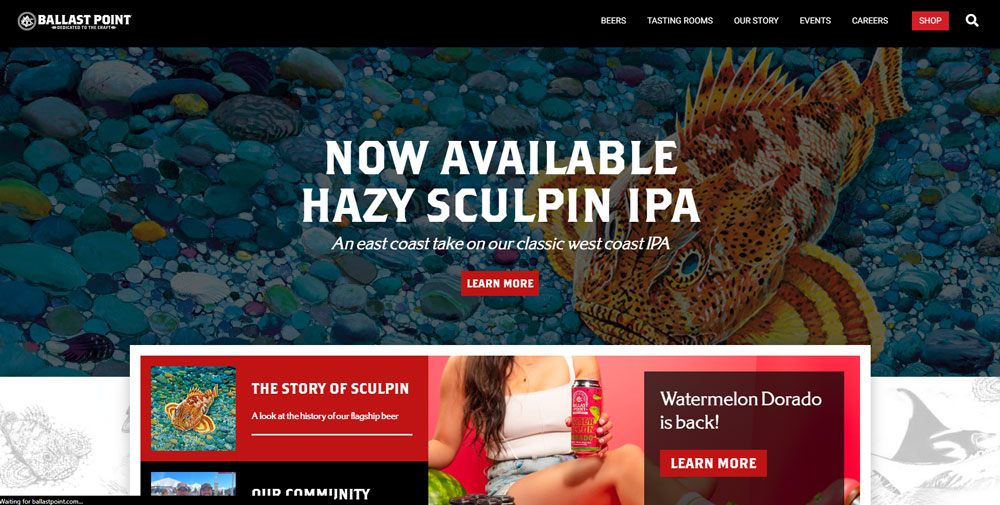Open the Sculpin fish thumbnail image
Screen dimensions: 1000x505
click(x=193, y=409)
